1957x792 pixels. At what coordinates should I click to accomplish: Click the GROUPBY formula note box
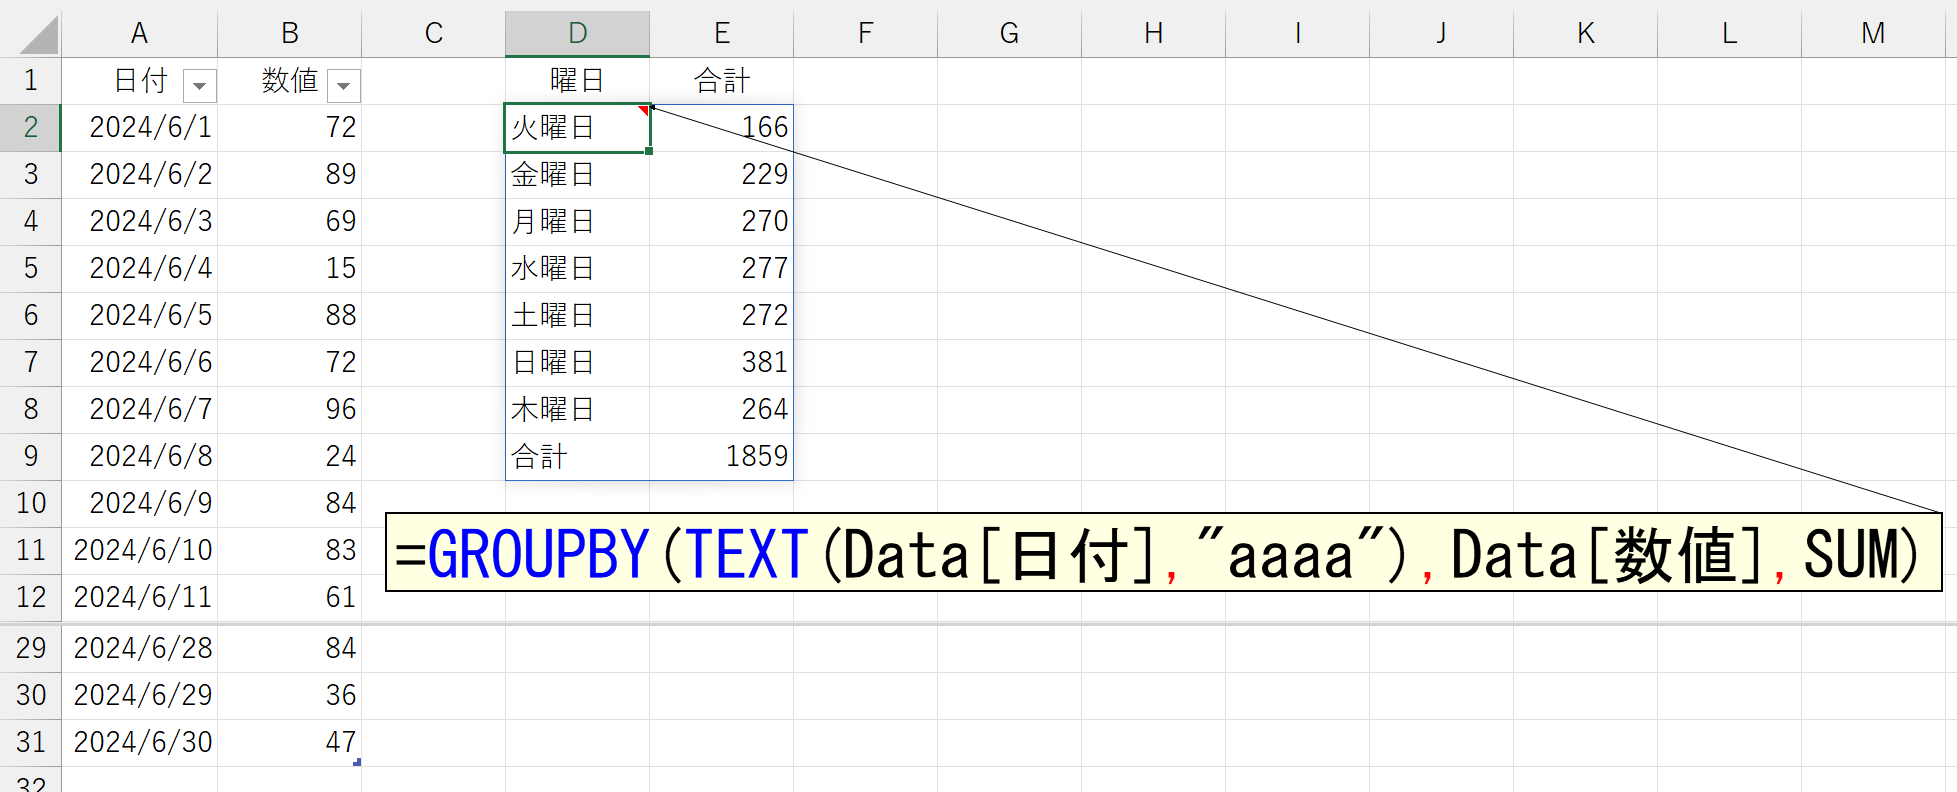click(1162, 553)
